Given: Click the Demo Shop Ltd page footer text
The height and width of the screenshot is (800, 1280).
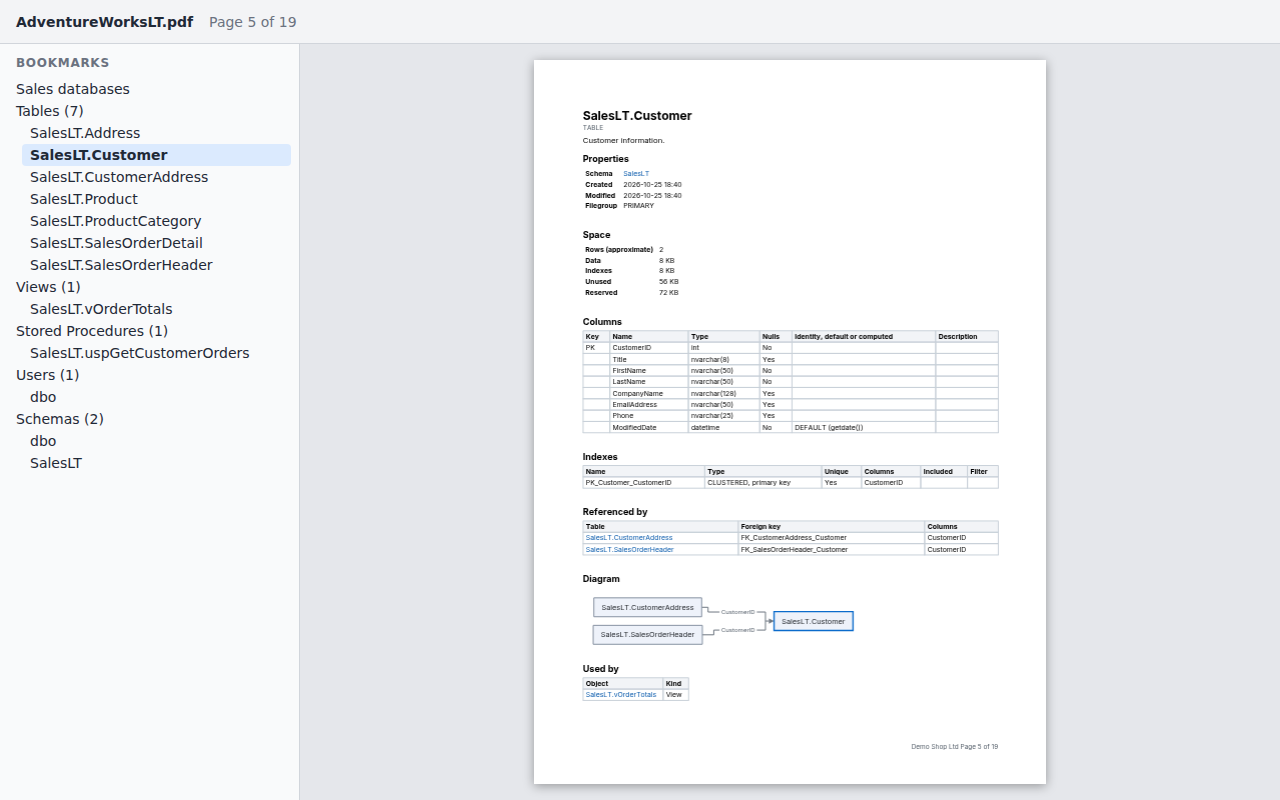Looking at the screenshot, I should [955, 747].
